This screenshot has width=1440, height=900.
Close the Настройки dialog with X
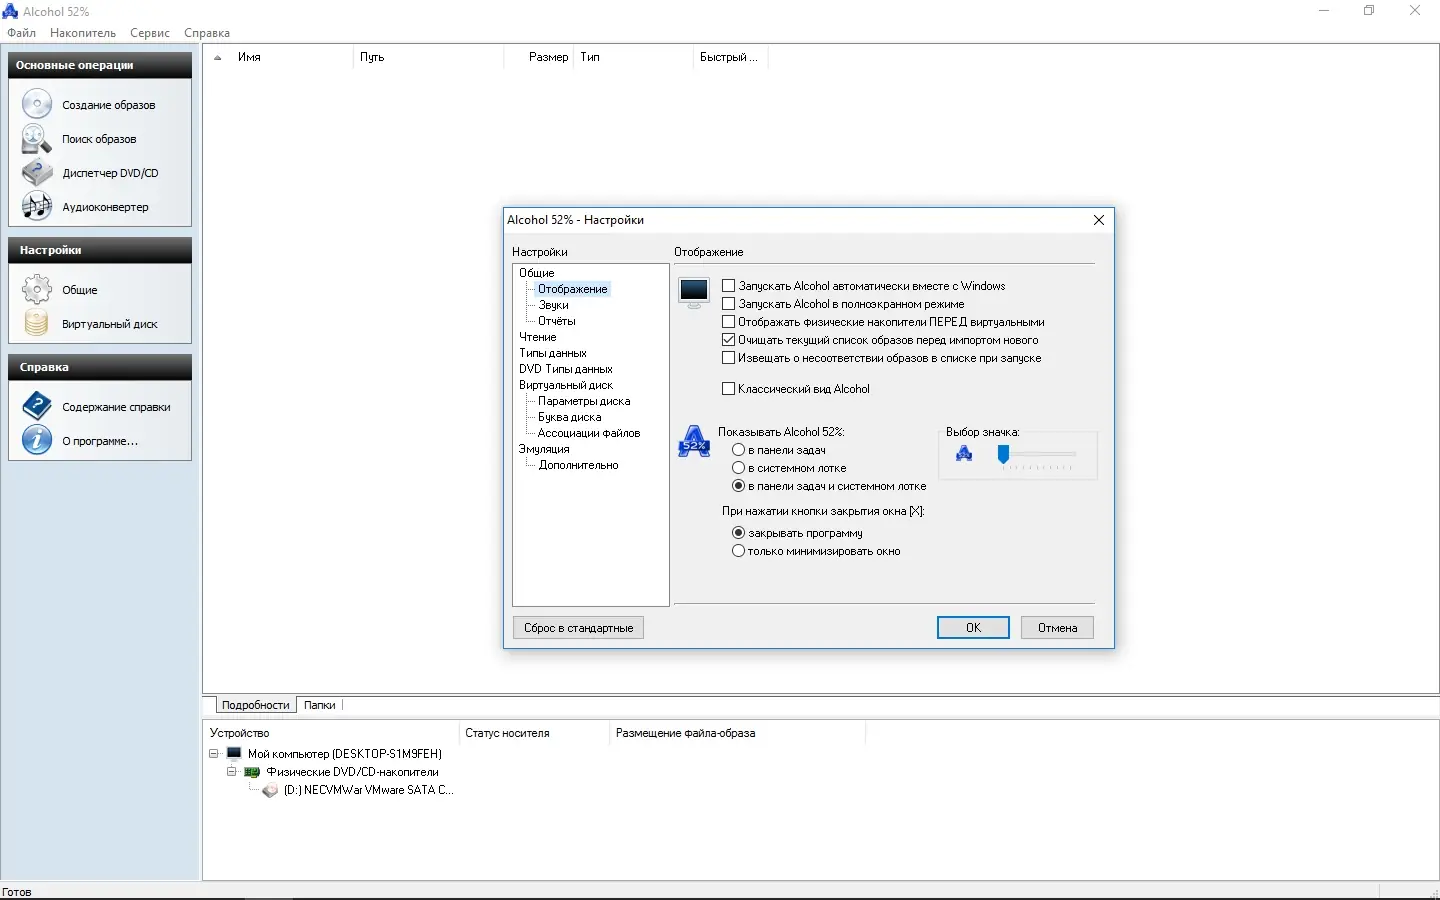coord(1099,220)
